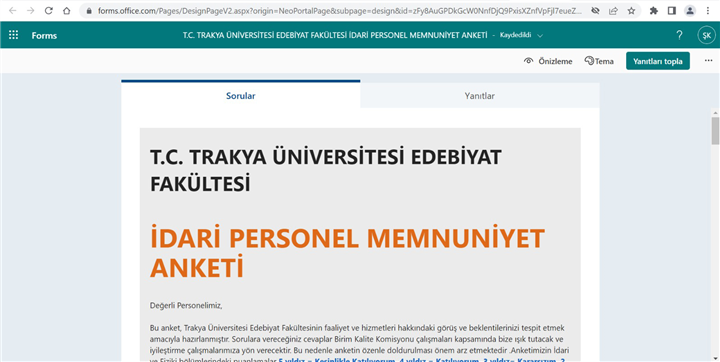The height and width of the screenshot is (362, 720).
Task: Open more form settings ellipsis
Action: click(709, 61)
